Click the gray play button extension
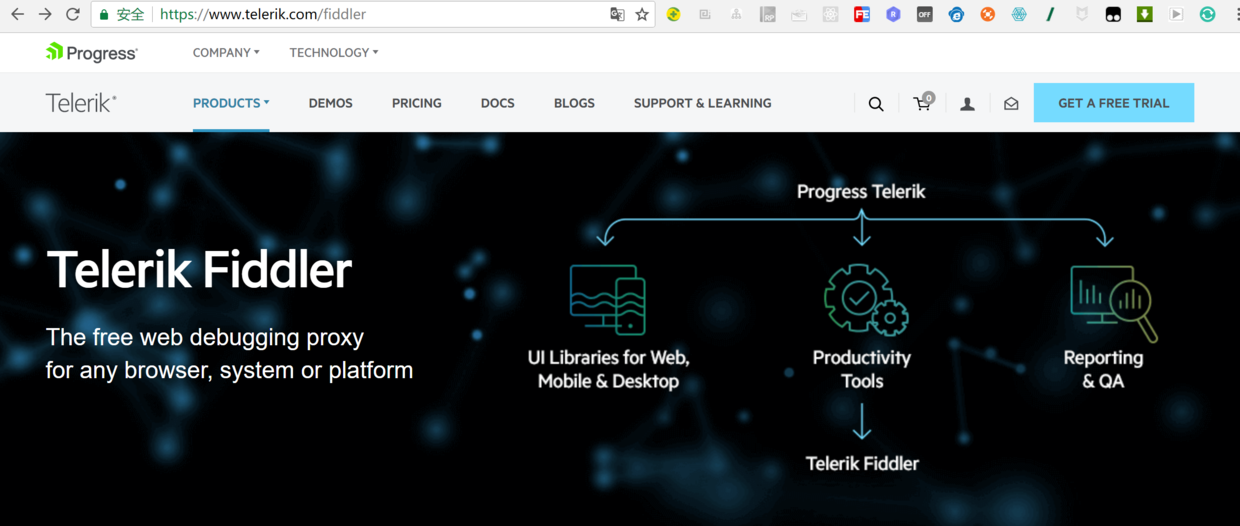The image size is (1240, 526). (x=1176, y=14)
